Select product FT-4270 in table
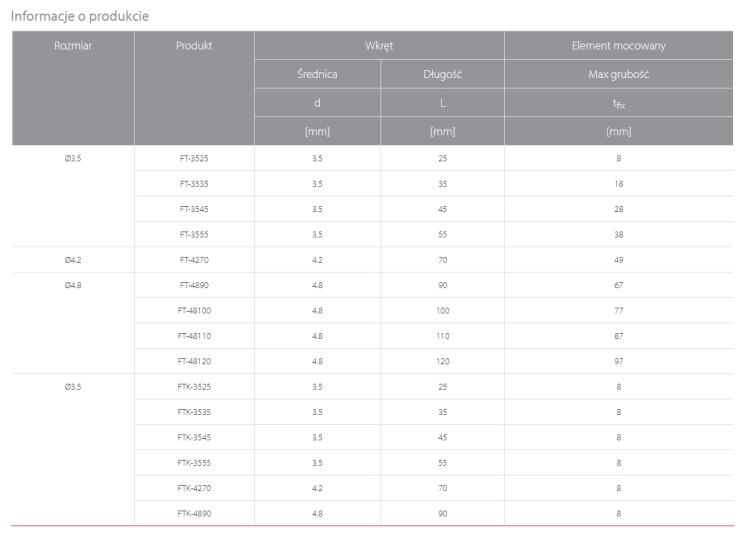 click(x=194, y=260)
